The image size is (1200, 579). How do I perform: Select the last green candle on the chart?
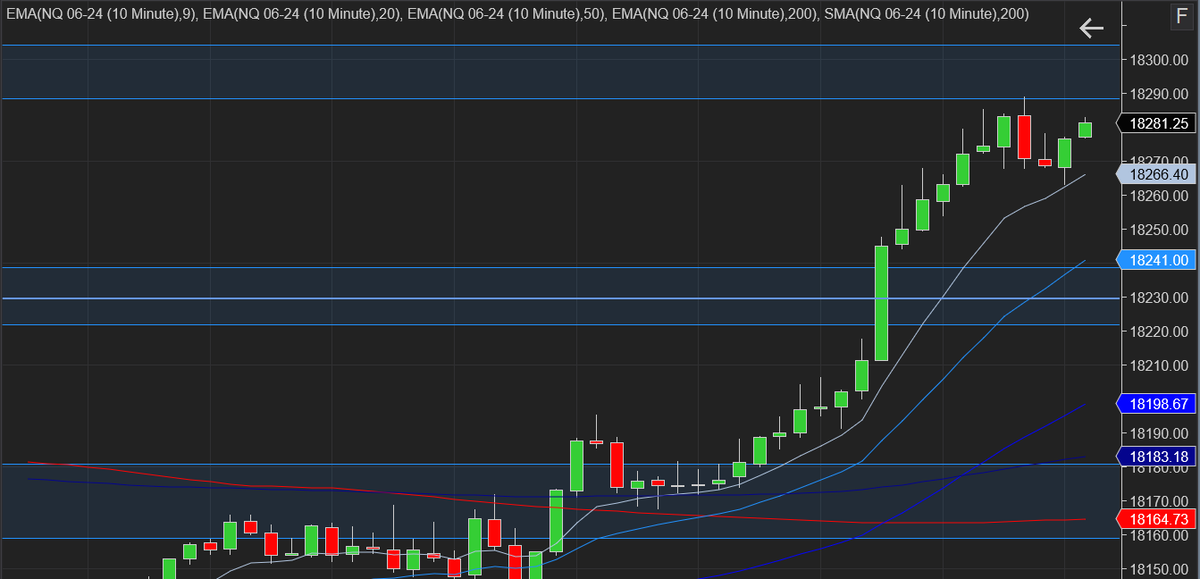coord(1085,129)
